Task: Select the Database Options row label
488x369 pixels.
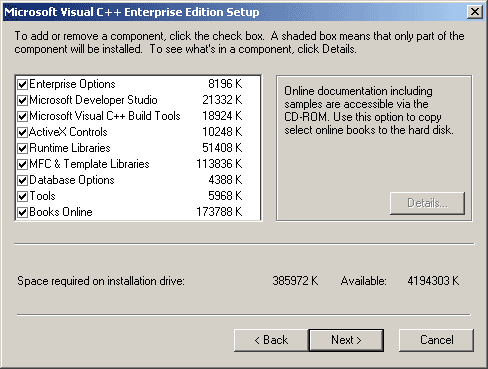Action: point(72,180)
